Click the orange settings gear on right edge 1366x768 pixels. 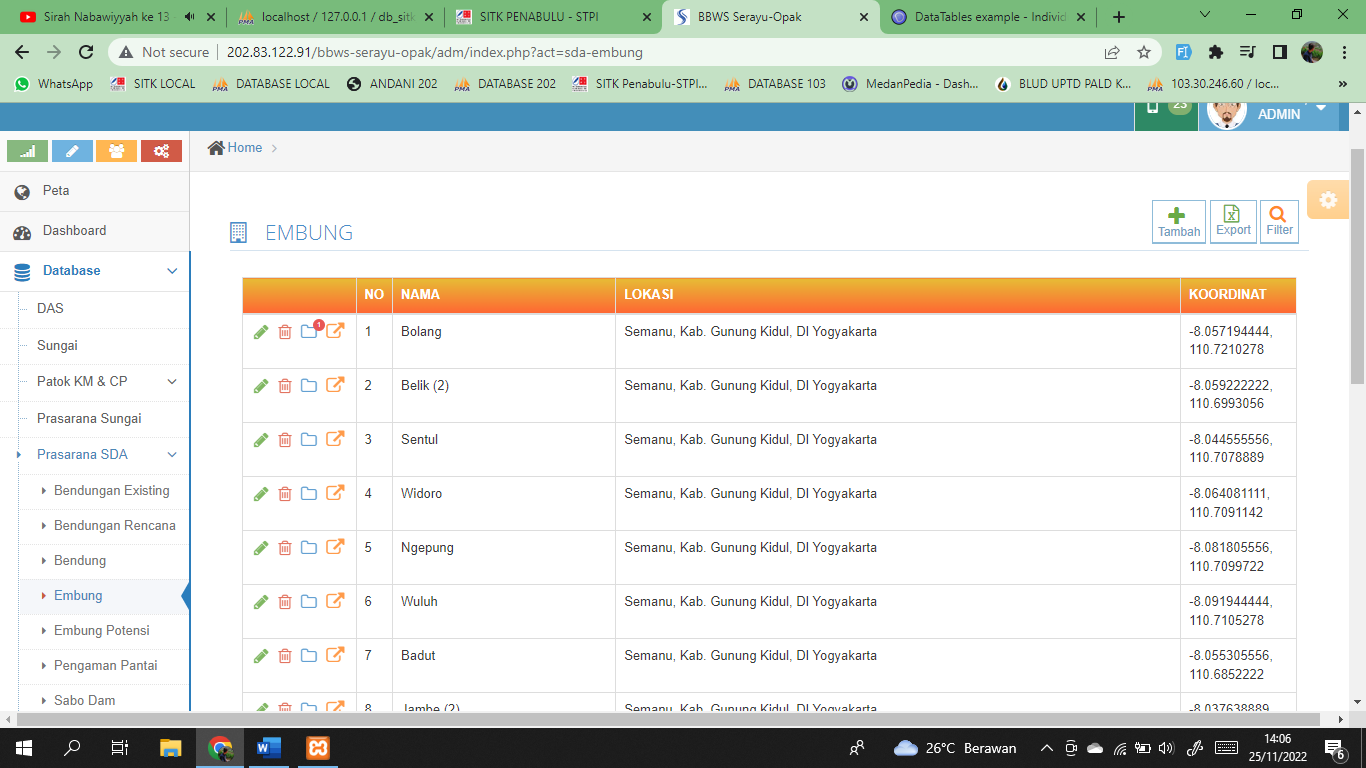pyautogui.click(x=1328, y=200)
